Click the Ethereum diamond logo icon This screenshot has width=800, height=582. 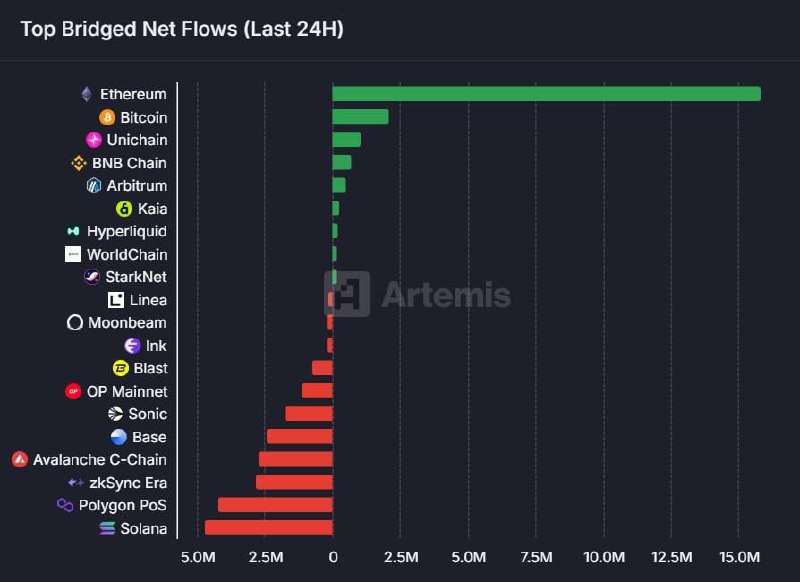87,94
